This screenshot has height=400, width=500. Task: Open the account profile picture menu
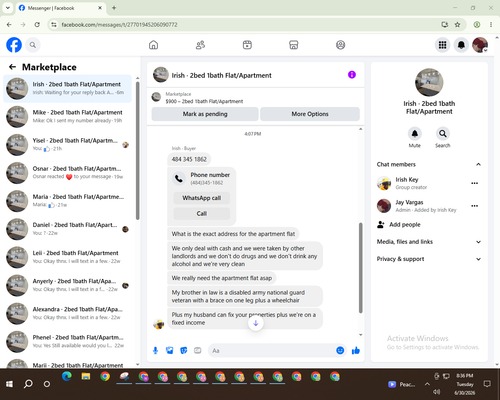pyautogui.click(x=480, y=45)
